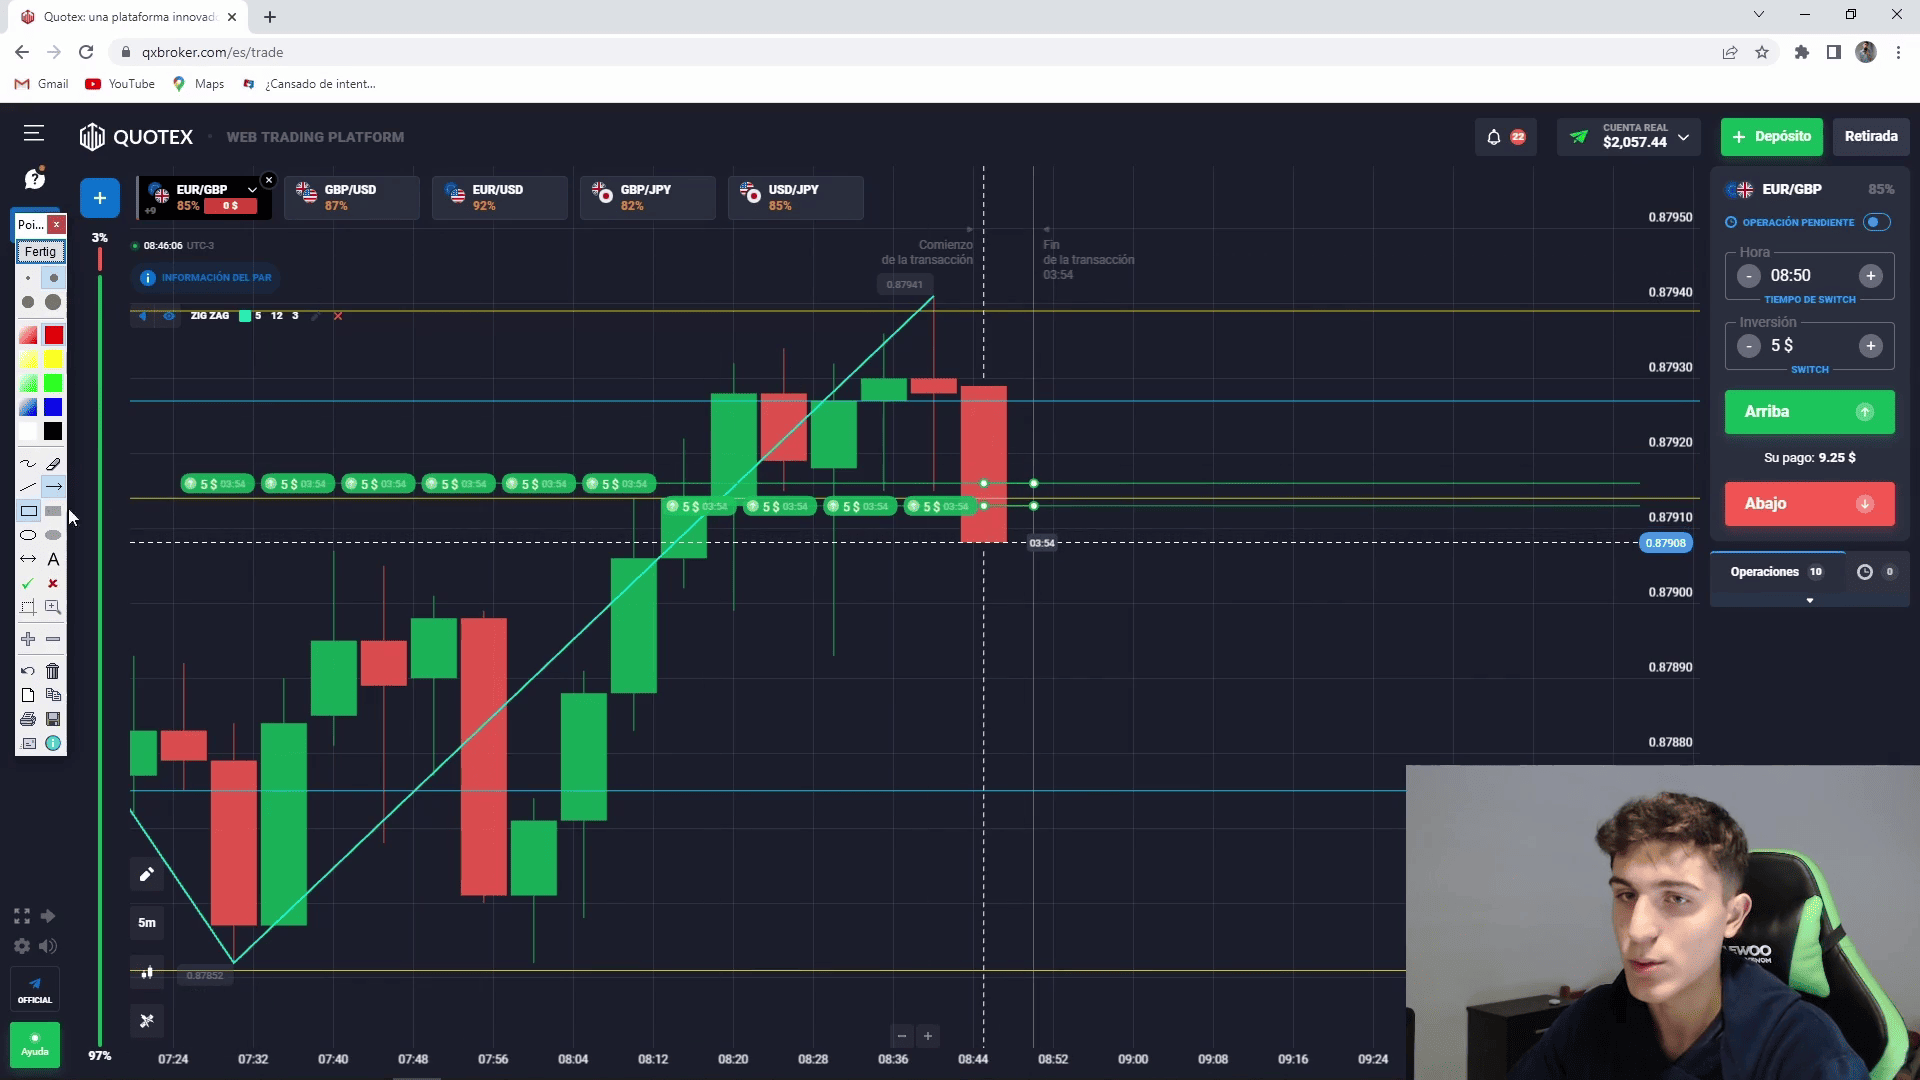Select the green checkmark stamp tool

coord(28,583)
